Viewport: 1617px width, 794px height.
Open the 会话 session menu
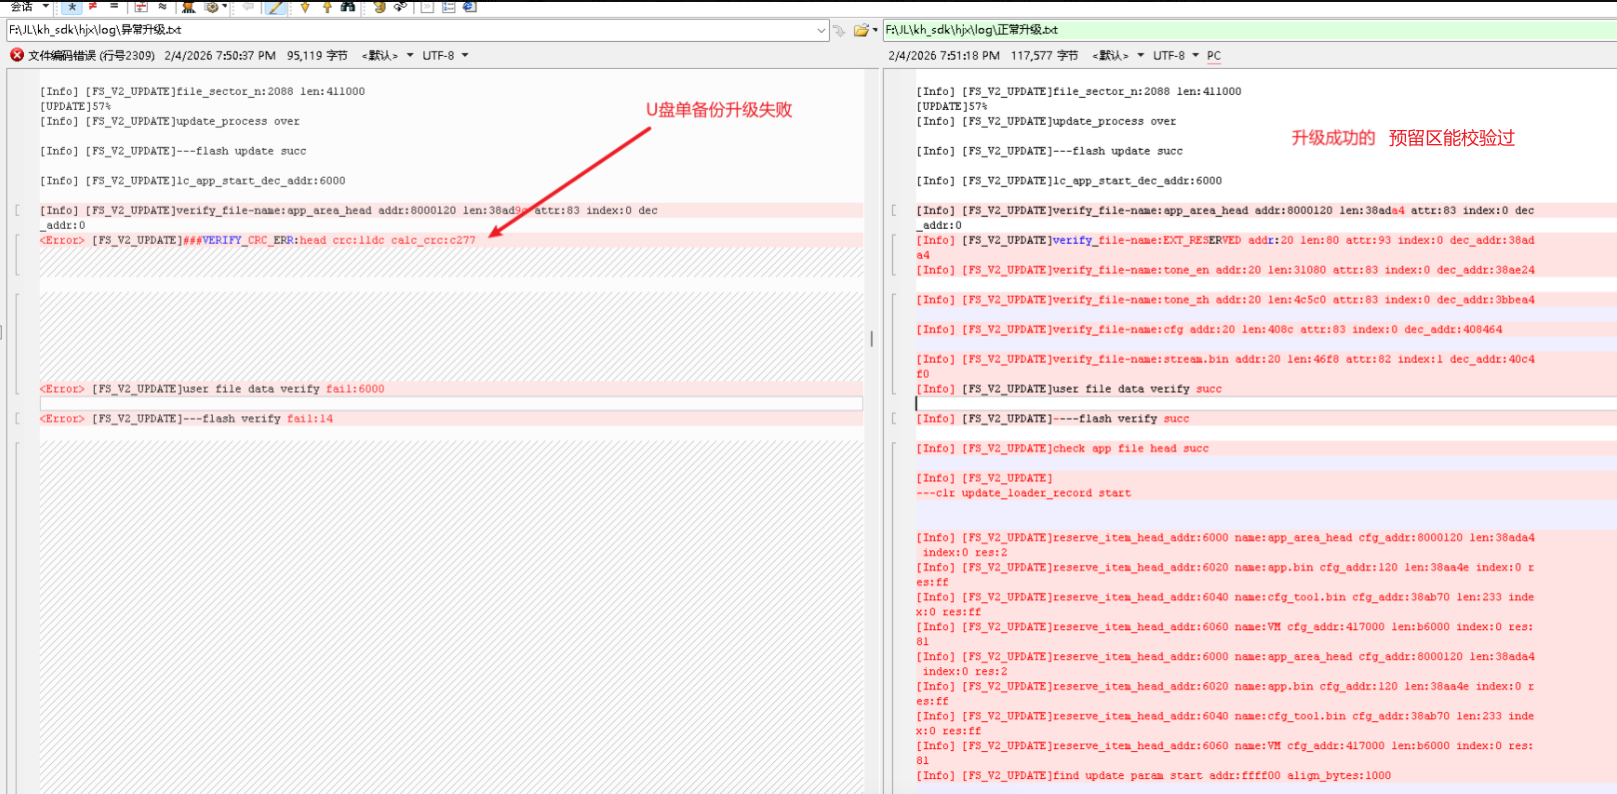click(x=29, y=6)
